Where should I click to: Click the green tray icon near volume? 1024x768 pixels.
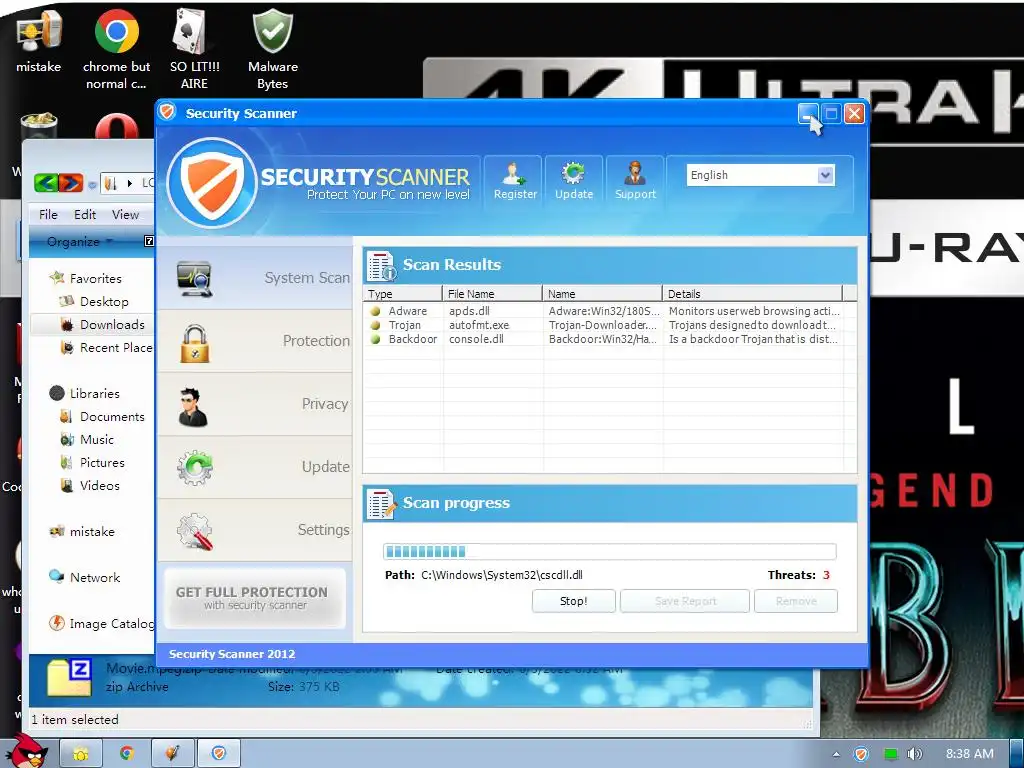[x=890, y=754]
